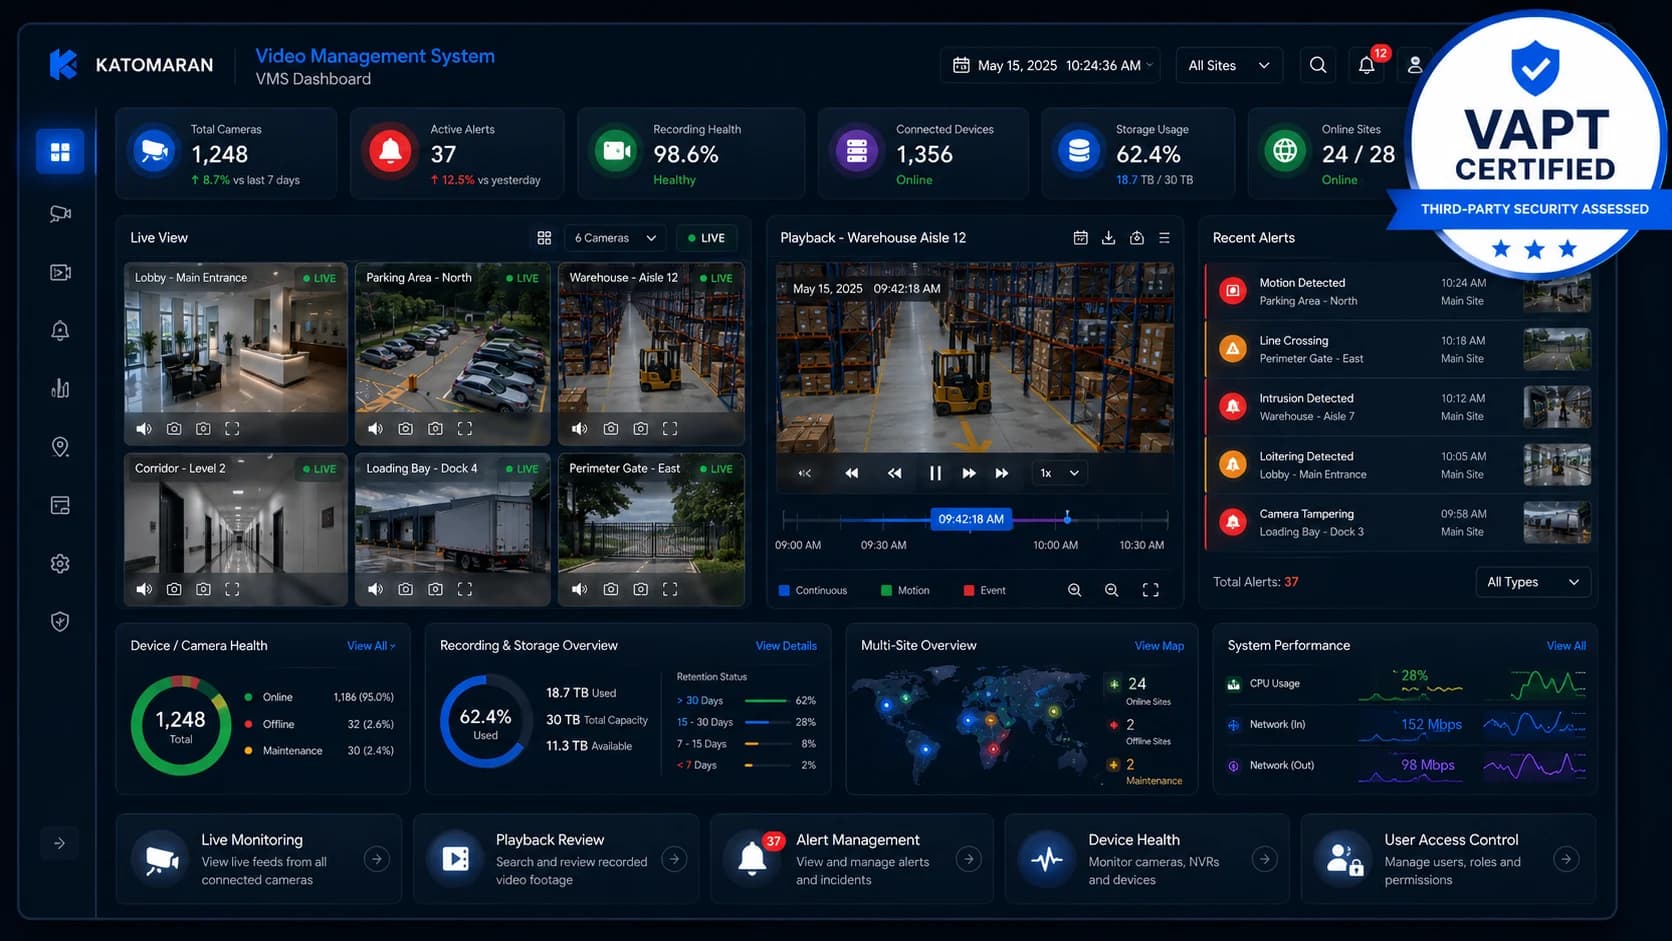The image size is (1672, 941).
Task: Mute the Corridor - Level 2 feed
Action: coord(144,589)
